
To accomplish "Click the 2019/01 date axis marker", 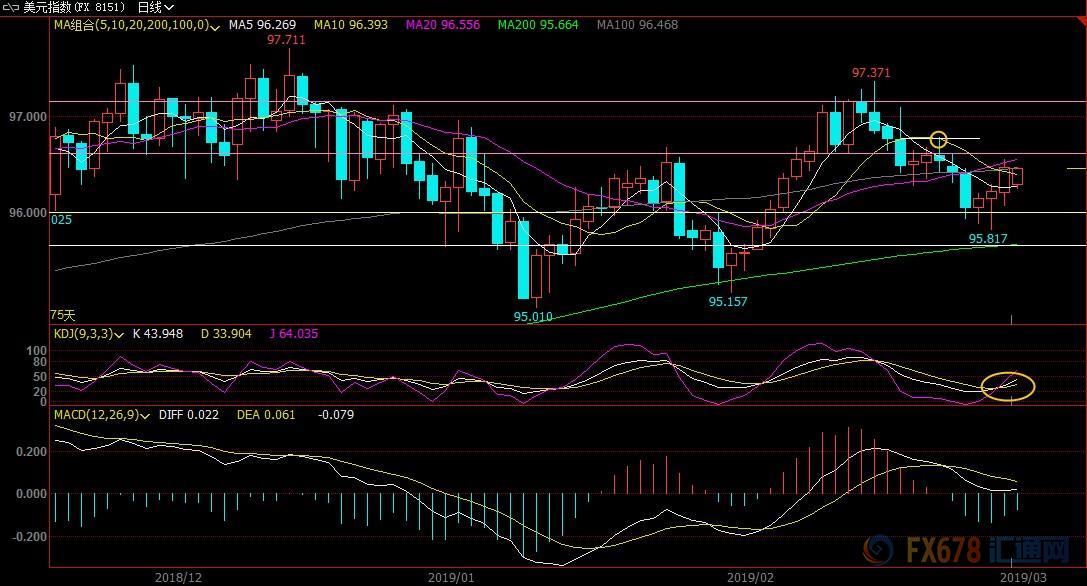I will (452, 577).
